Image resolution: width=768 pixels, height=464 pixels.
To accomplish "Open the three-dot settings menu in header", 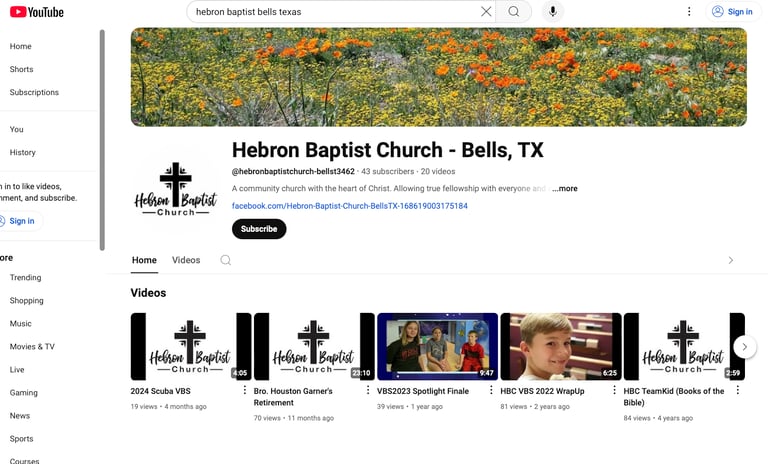I will 689,11.
